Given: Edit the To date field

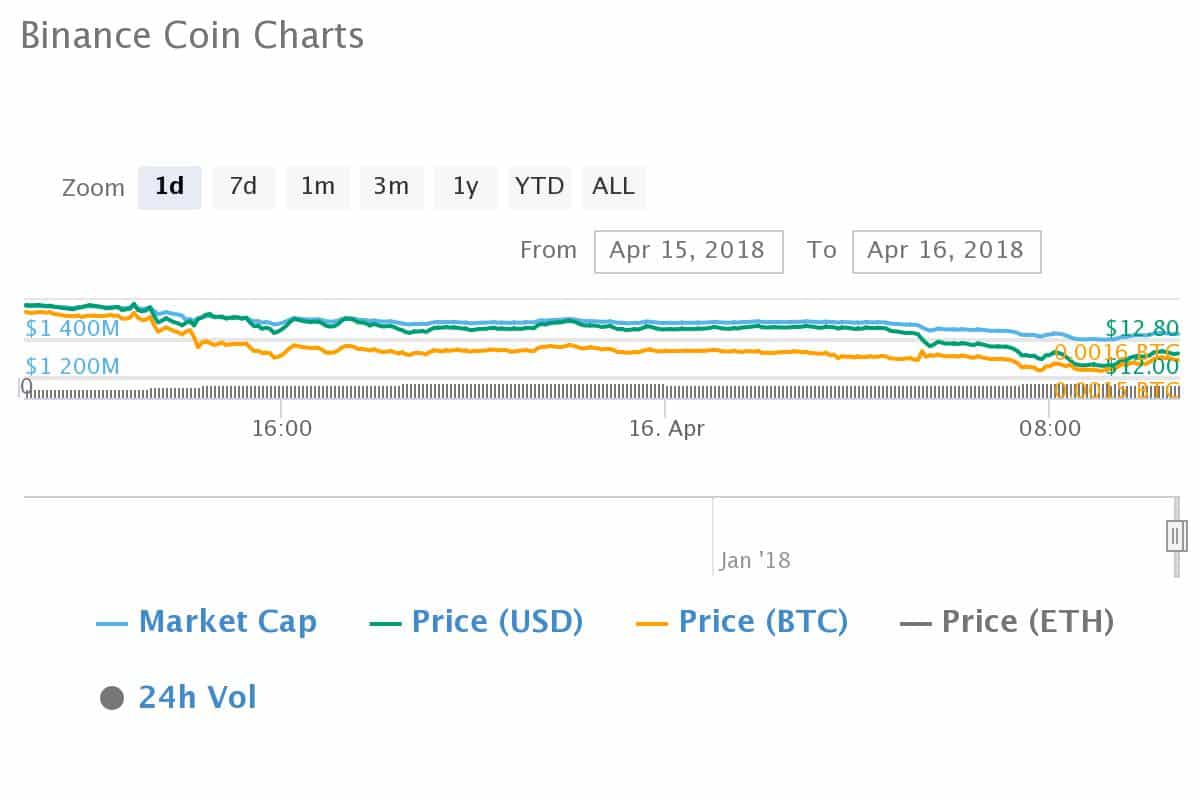Looking at the screenshot, I should coord(946,251).
